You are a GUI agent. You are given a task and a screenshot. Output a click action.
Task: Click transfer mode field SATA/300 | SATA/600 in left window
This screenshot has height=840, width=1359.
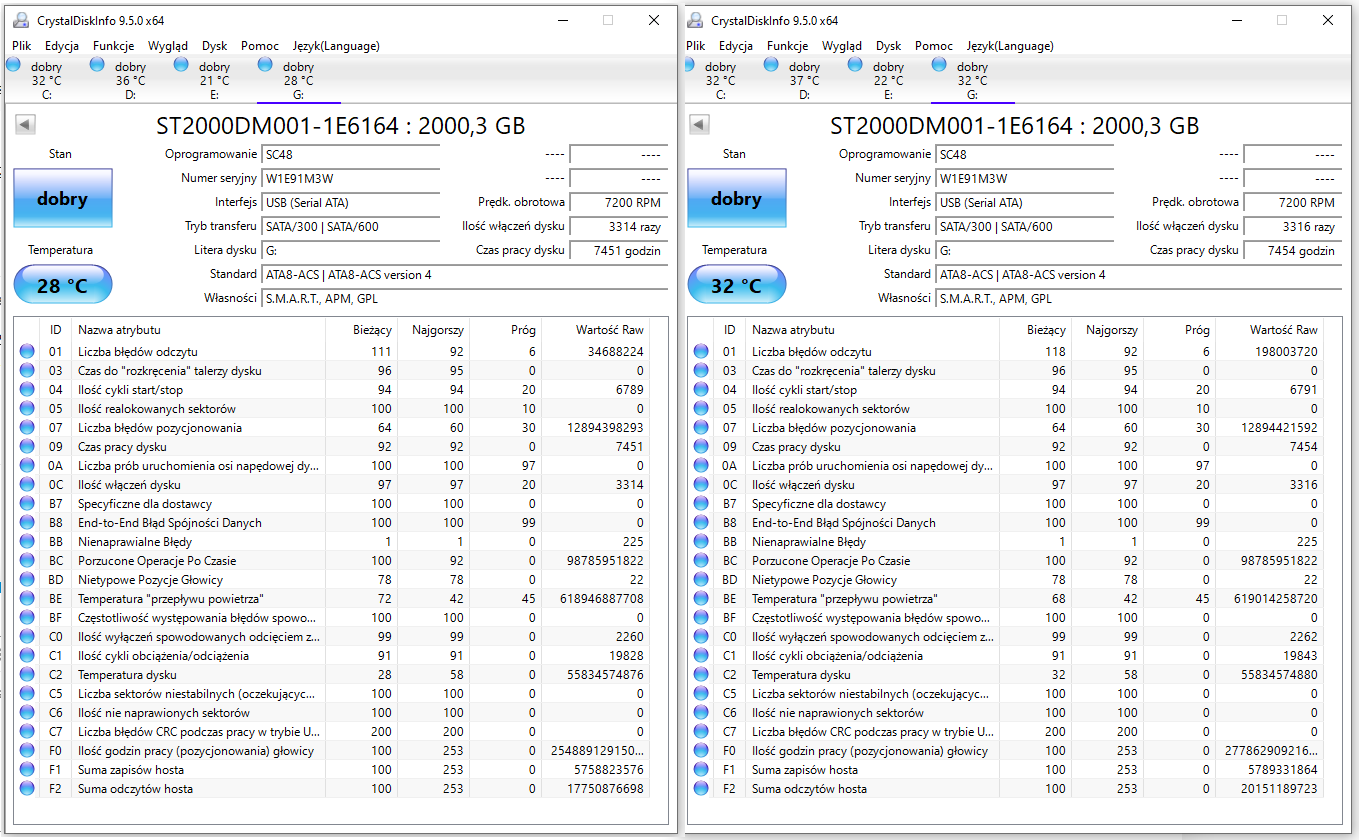[x=350, y=227]
